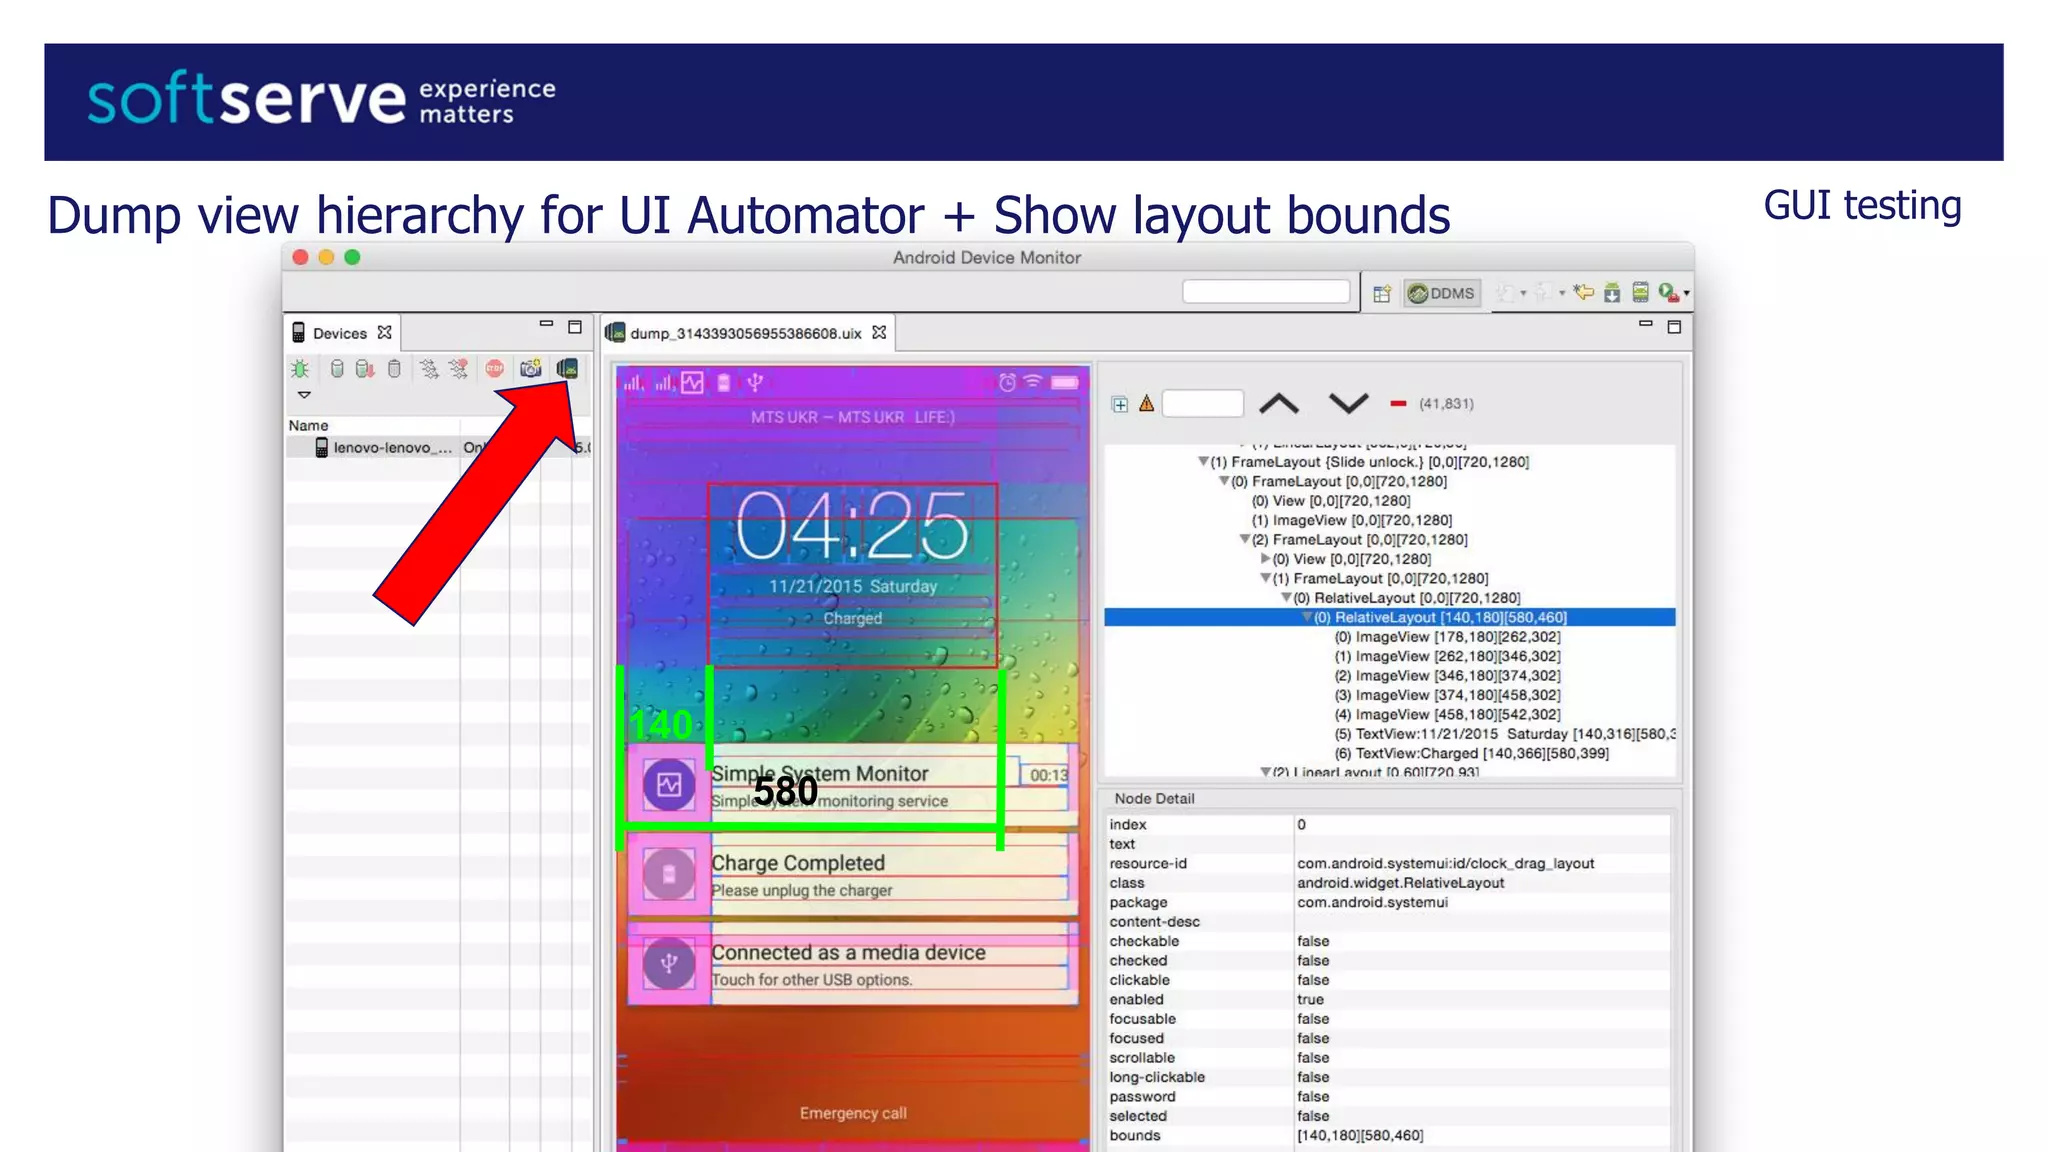2048x1152 pixels.
Task: Click the red minus clear-search icon
Action: 1398,404
